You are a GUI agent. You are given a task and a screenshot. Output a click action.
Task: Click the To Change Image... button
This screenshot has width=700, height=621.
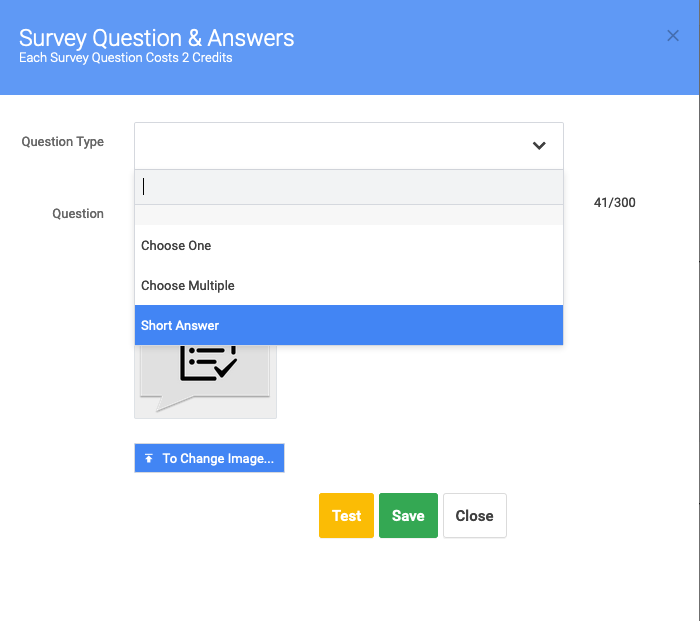[x=209, y=458]
